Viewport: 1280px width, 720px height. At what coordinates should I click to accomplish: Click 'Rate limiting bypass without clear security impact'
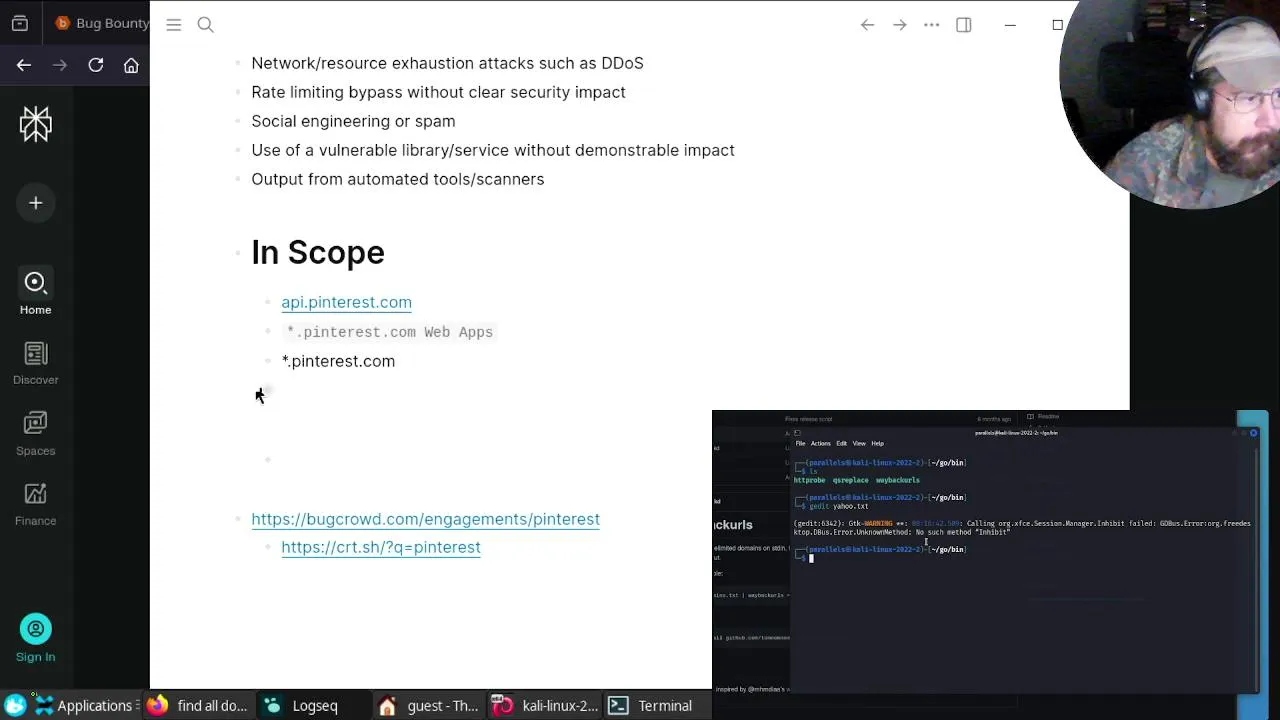pyautogui.click(x=438, y=92)
